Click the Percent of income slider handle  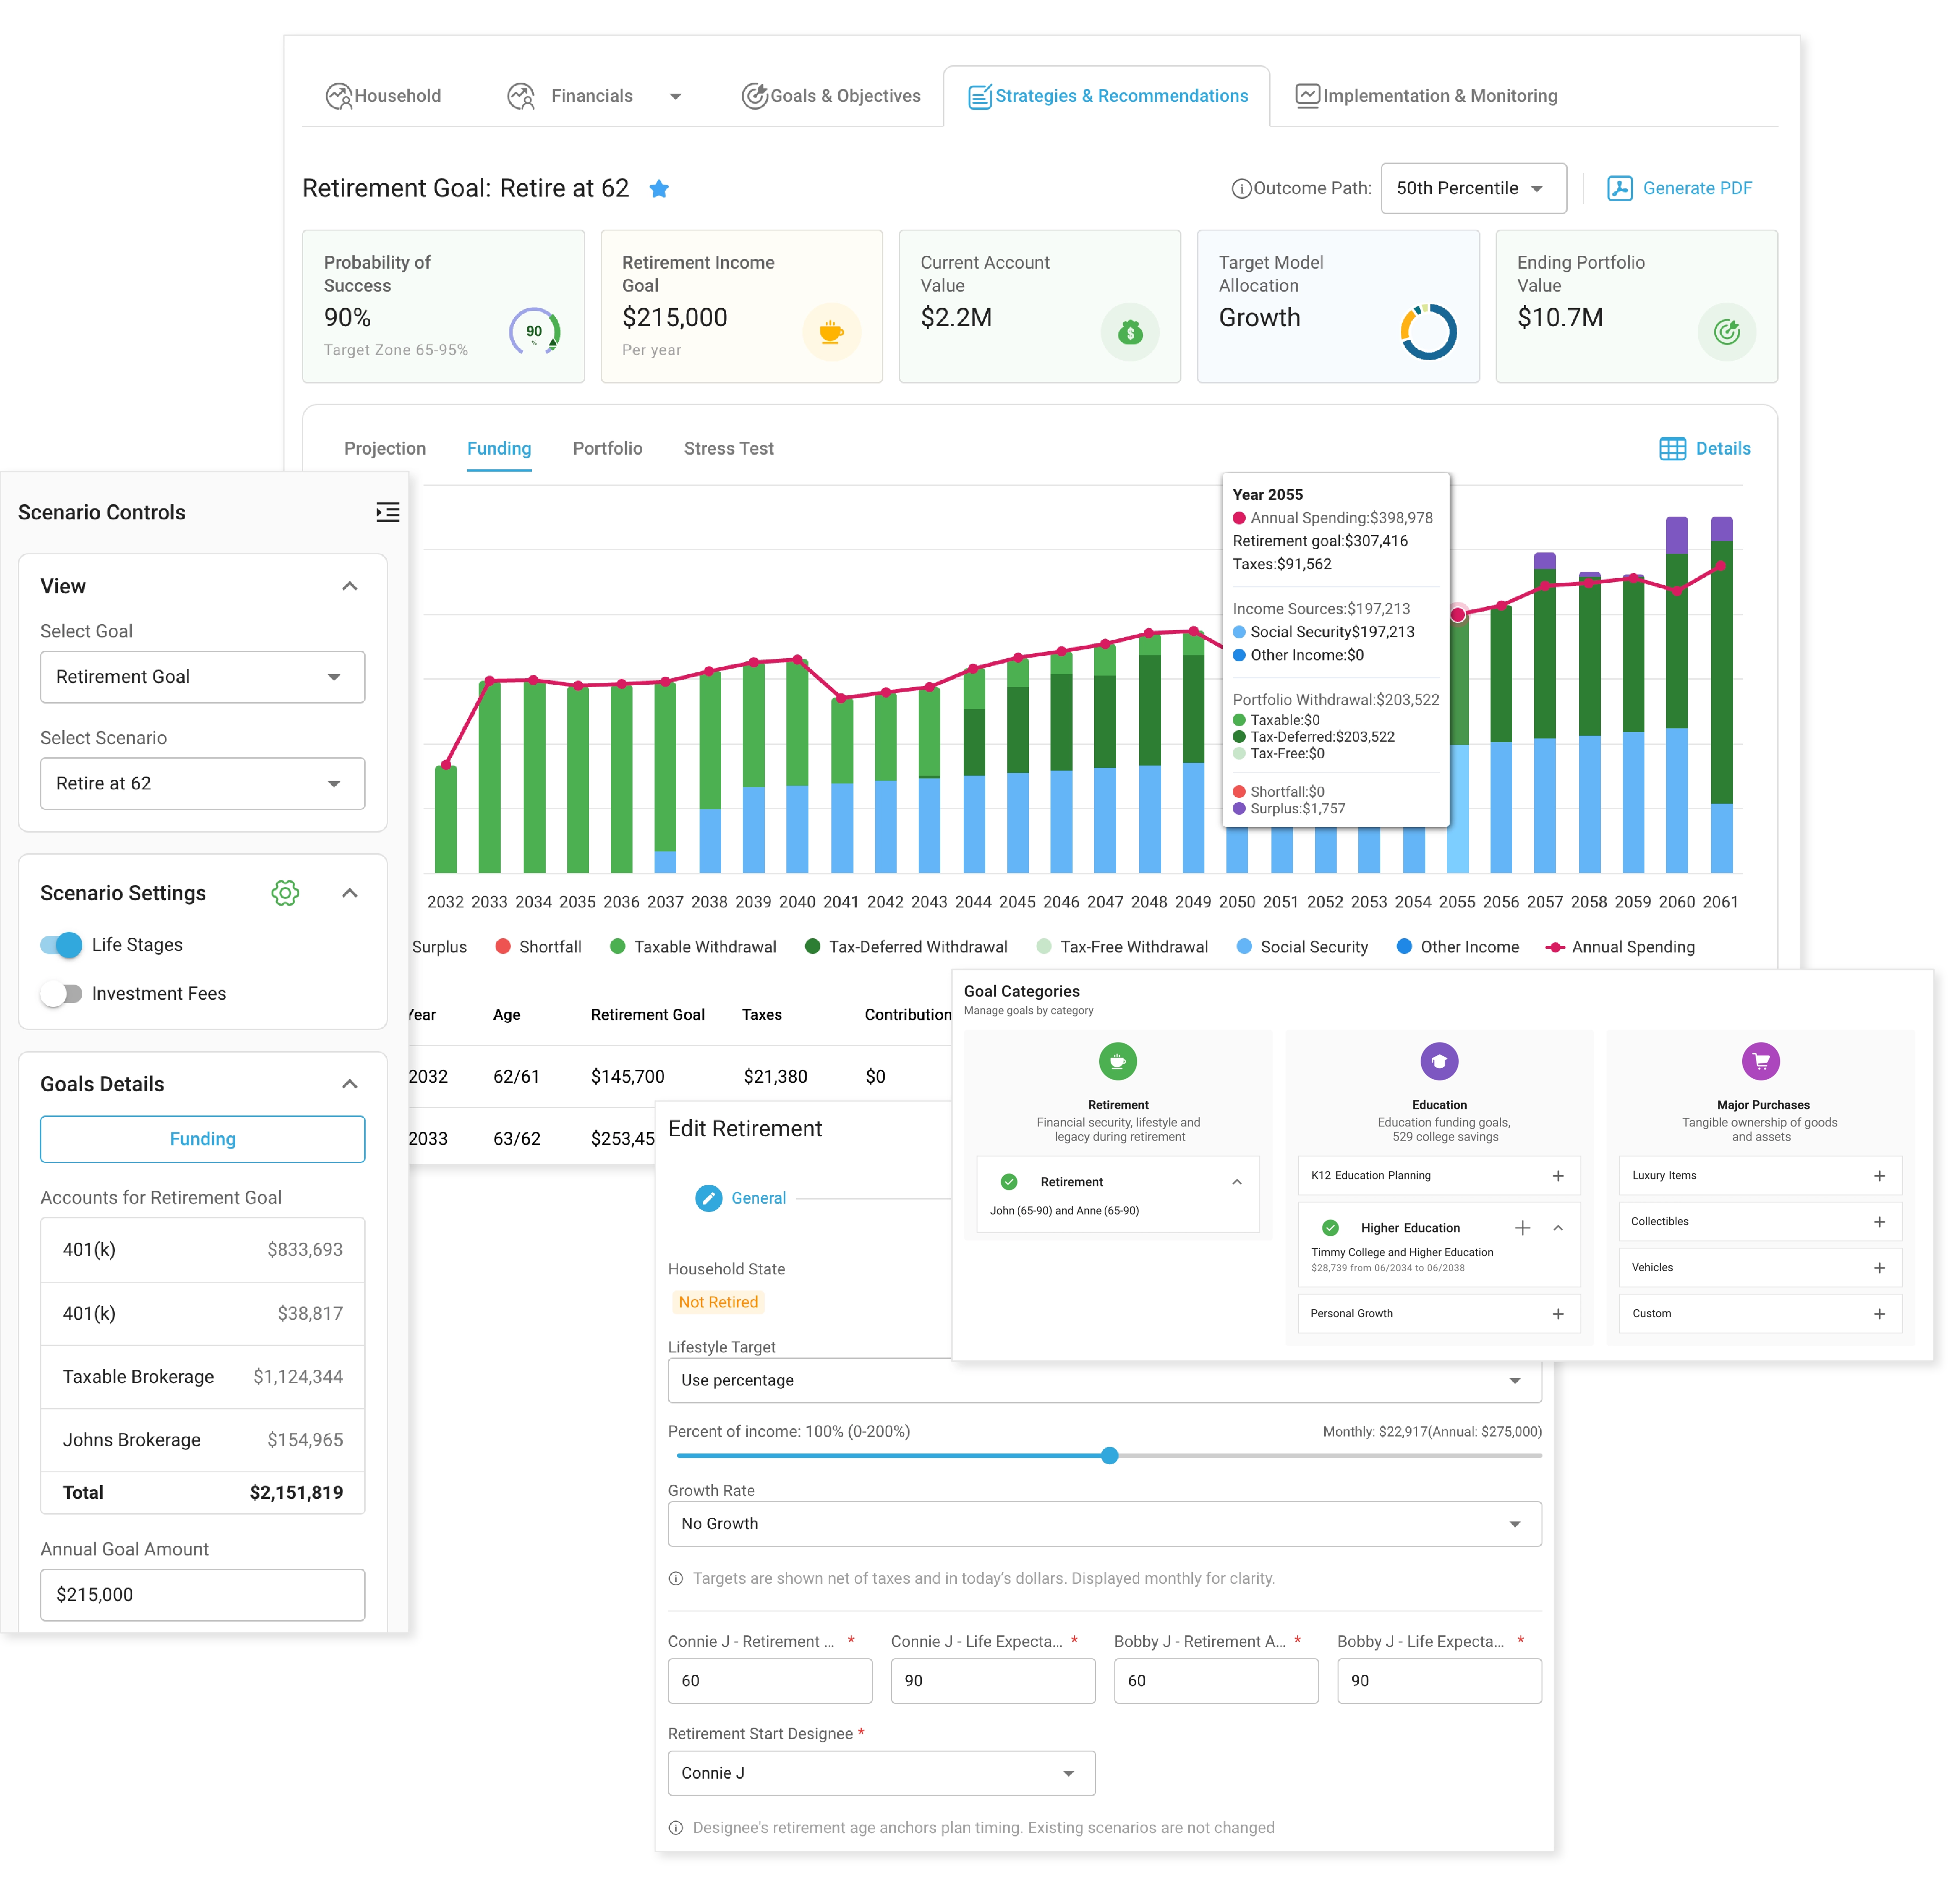(x=1109, y=1455)
